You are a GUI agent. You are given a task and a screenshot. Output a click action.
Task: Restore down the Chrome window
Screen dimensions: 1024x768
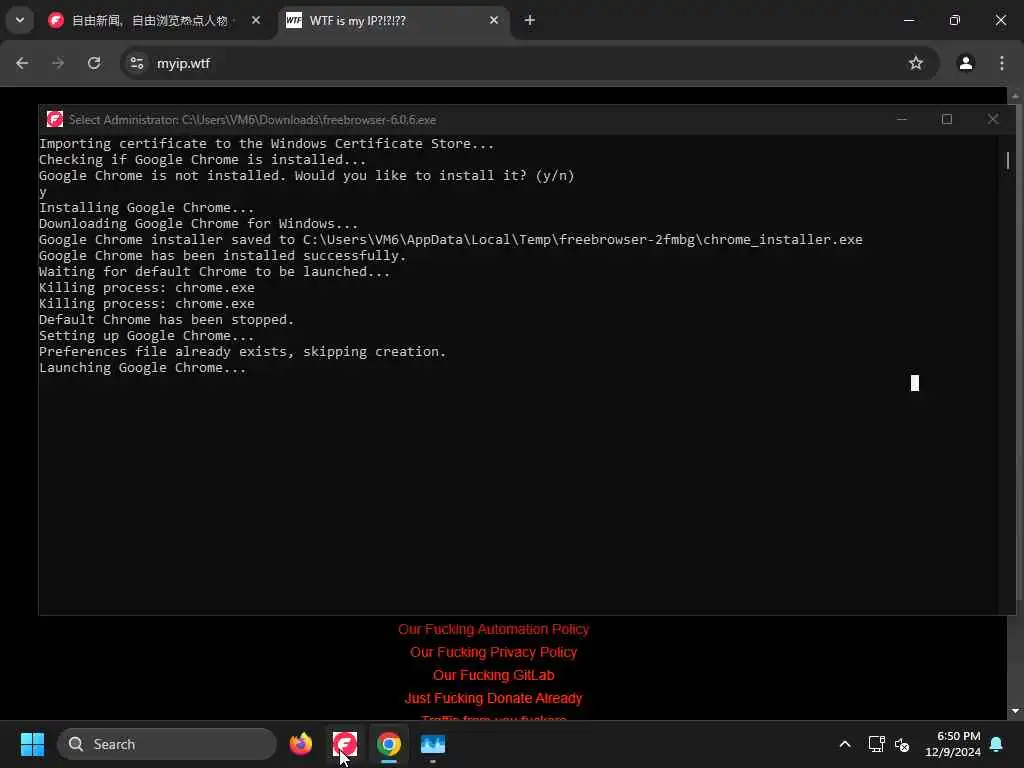pos(955,20)
